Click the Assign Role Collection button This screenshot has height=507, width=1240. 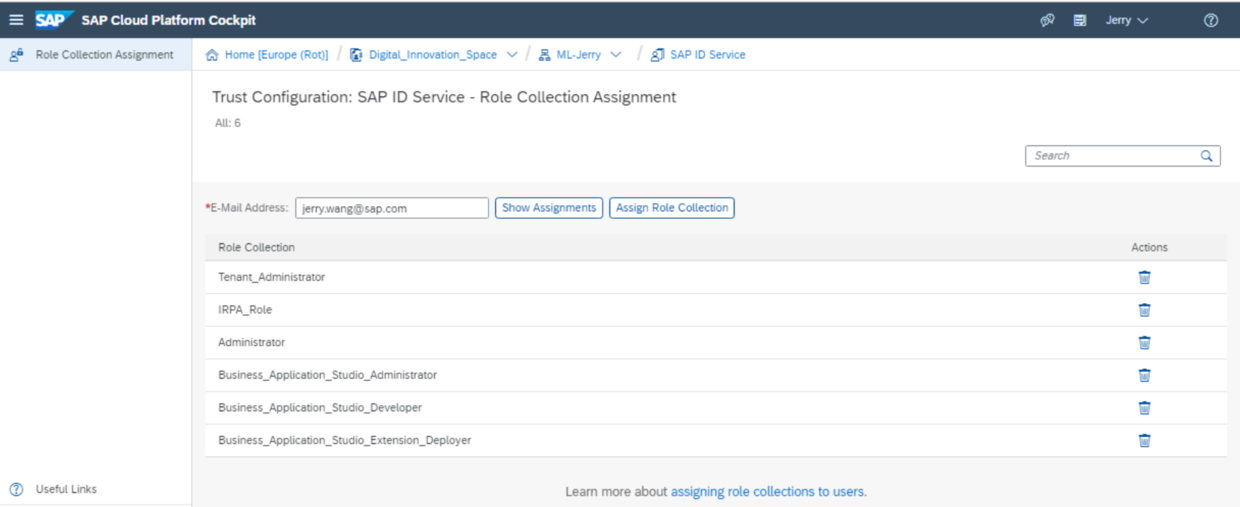672,208
